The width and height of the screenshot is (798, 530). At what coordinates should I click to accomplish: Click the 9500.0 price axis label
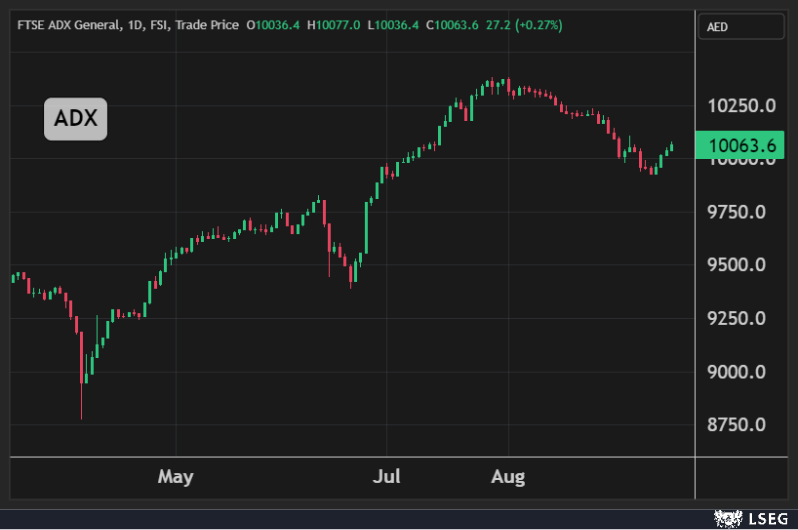[736, 265]
